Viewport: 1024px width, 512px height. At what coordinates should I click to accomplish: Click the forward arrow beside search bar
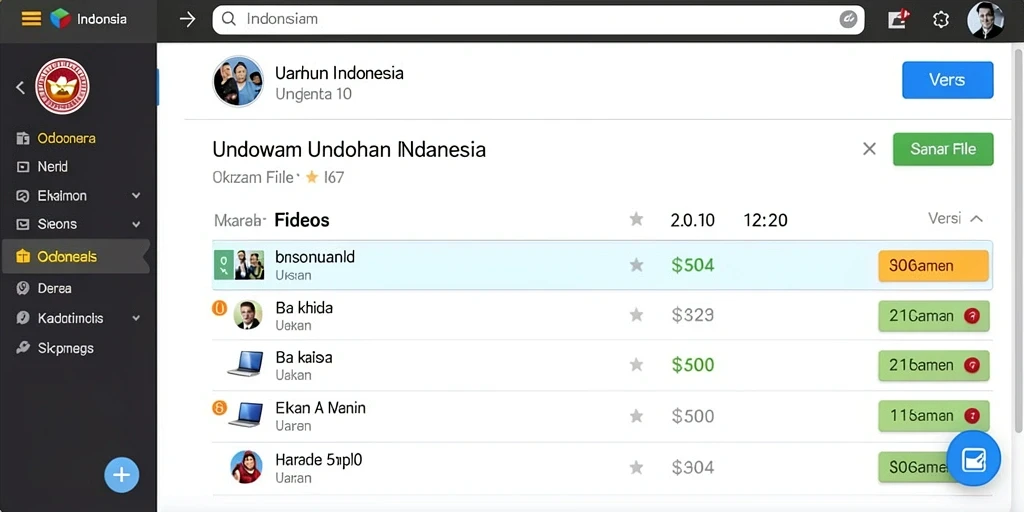(187, 20)
